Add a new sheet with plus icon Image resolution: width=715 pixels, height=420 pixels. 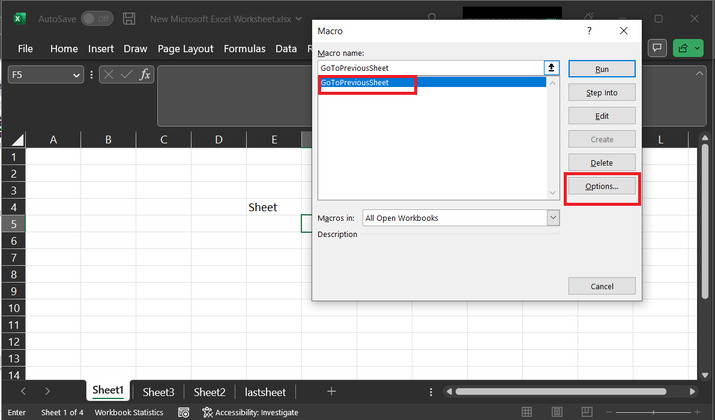[332, 391]
